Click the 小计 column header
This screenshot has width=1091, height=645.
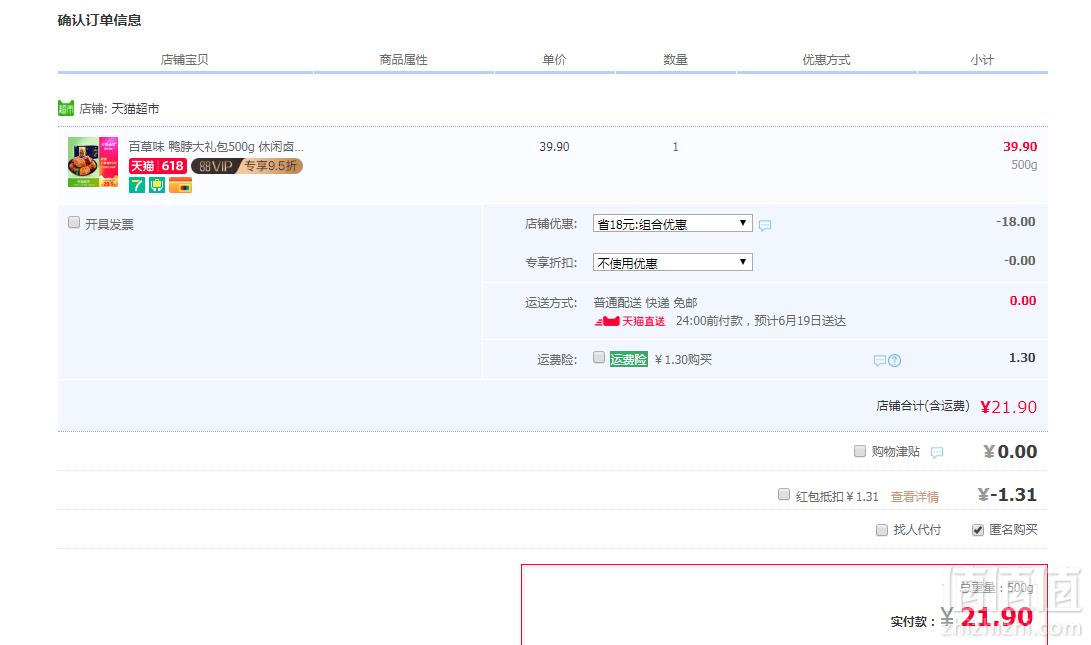pyautogui.click(x=982, y=60)
